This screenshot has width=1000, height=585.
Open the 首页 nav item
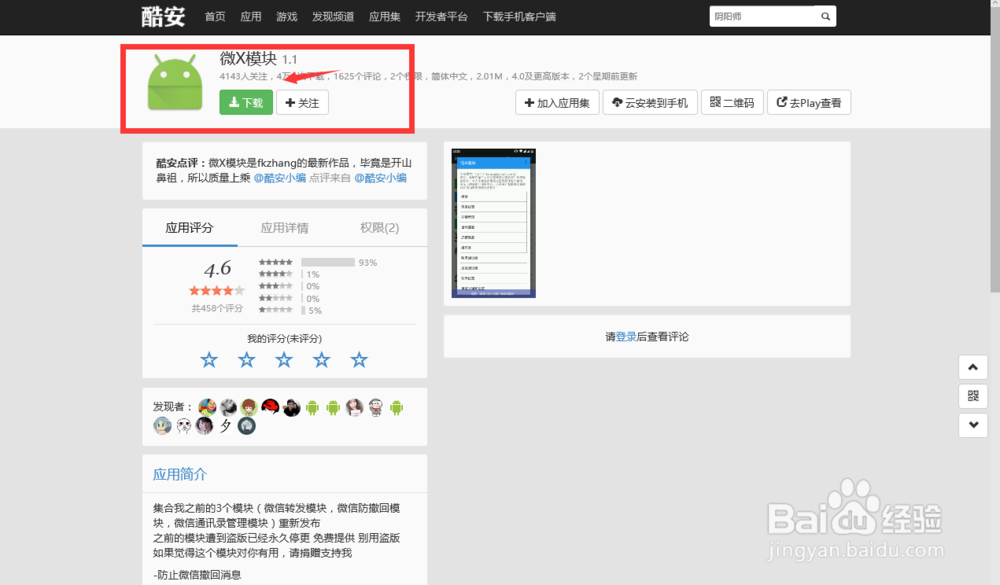point(215,17)
